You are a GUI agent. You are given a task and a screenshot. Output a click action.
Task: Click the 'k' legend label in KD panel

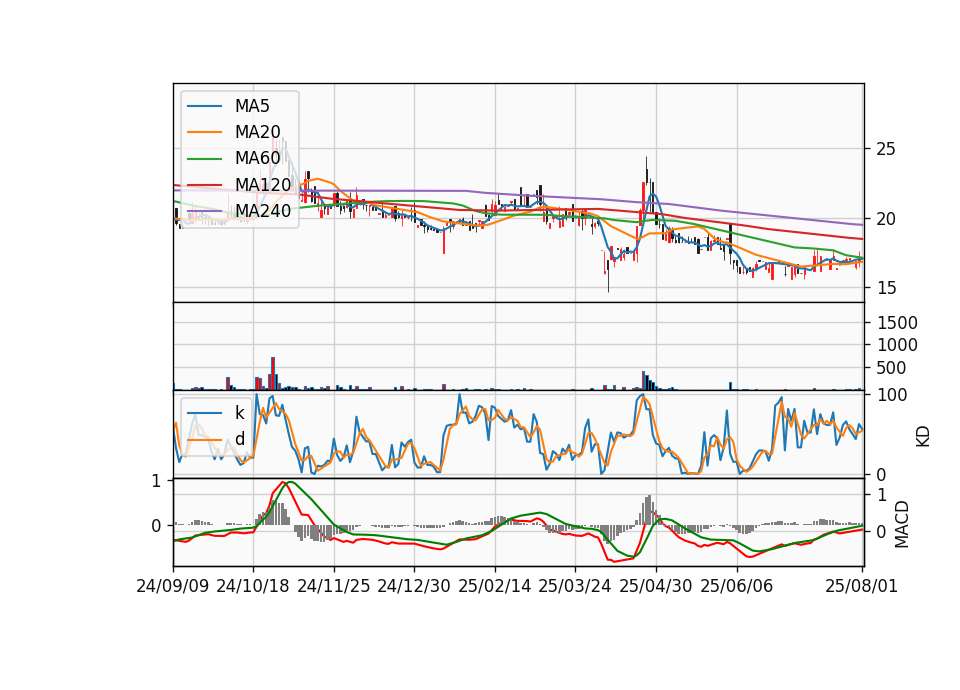click(239, 413)
